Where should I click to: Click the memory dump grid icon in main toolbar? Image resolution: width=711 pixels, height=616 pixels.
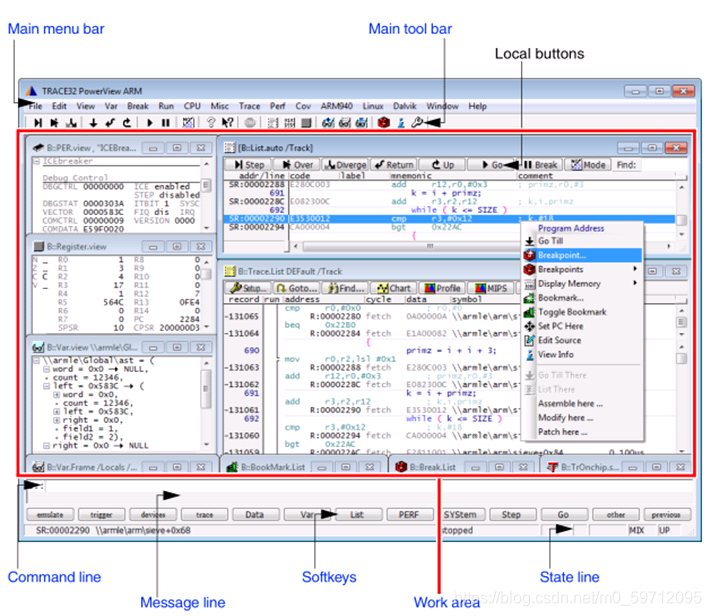click(x=290, y=122)
